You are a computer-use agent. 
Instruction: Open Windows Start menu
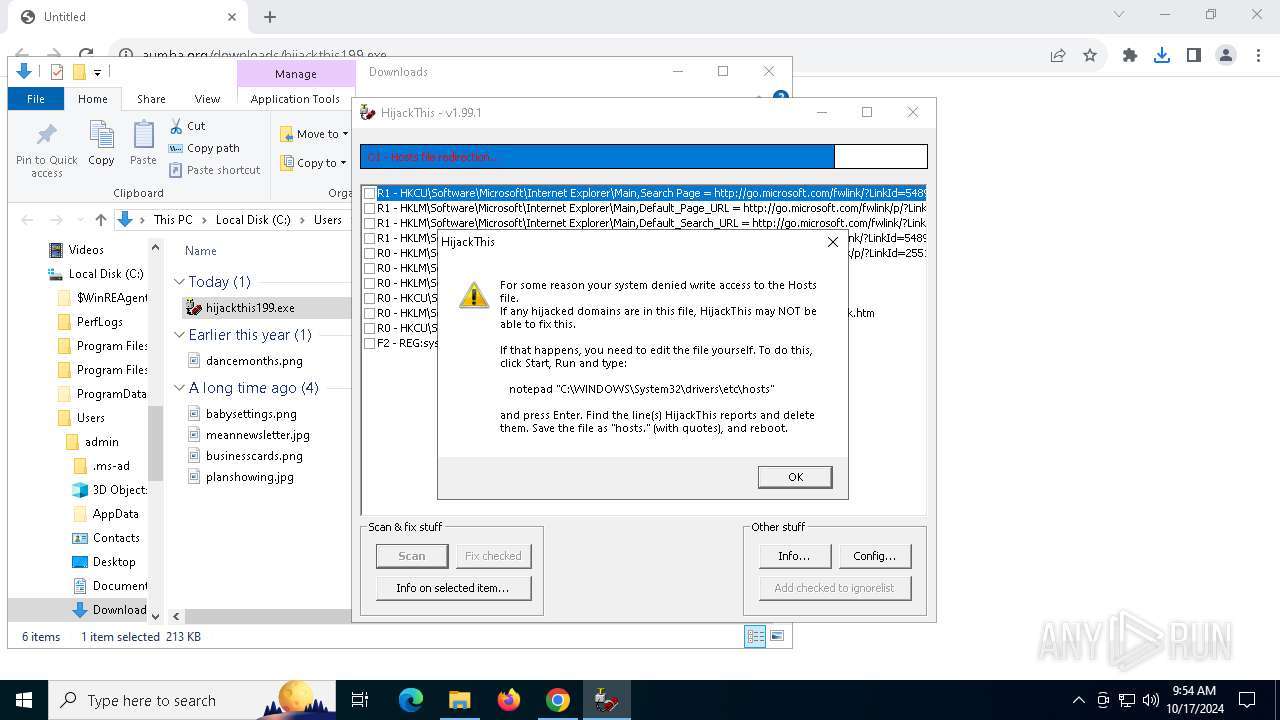[x=24, y=700]
